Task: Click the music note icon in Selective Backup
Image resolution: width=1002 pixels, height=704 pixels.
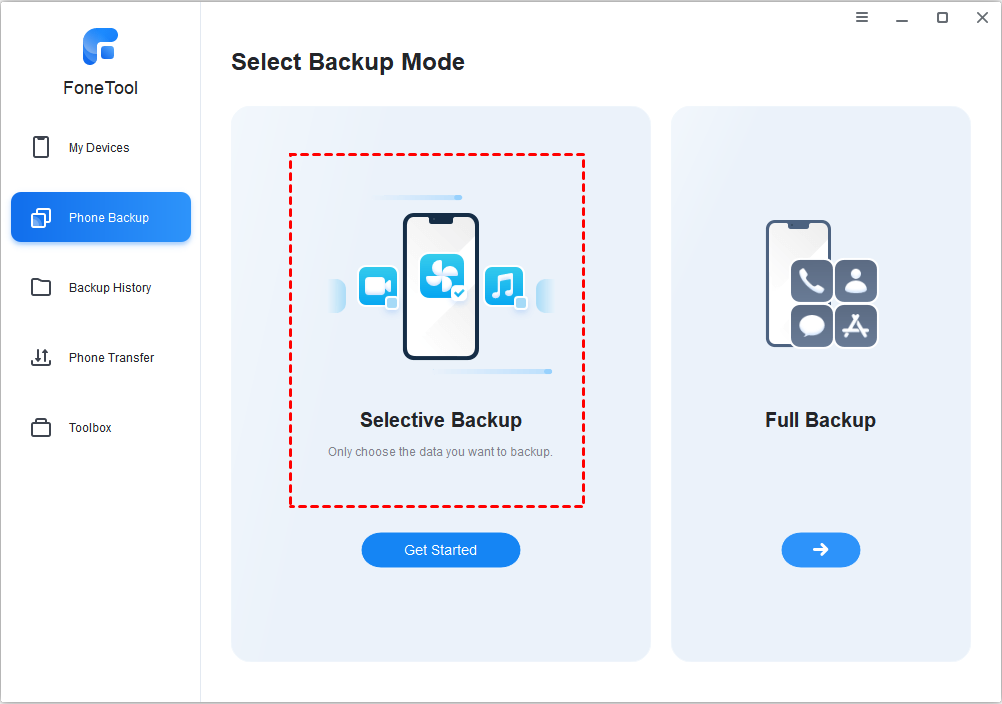Action: (504, 286)
